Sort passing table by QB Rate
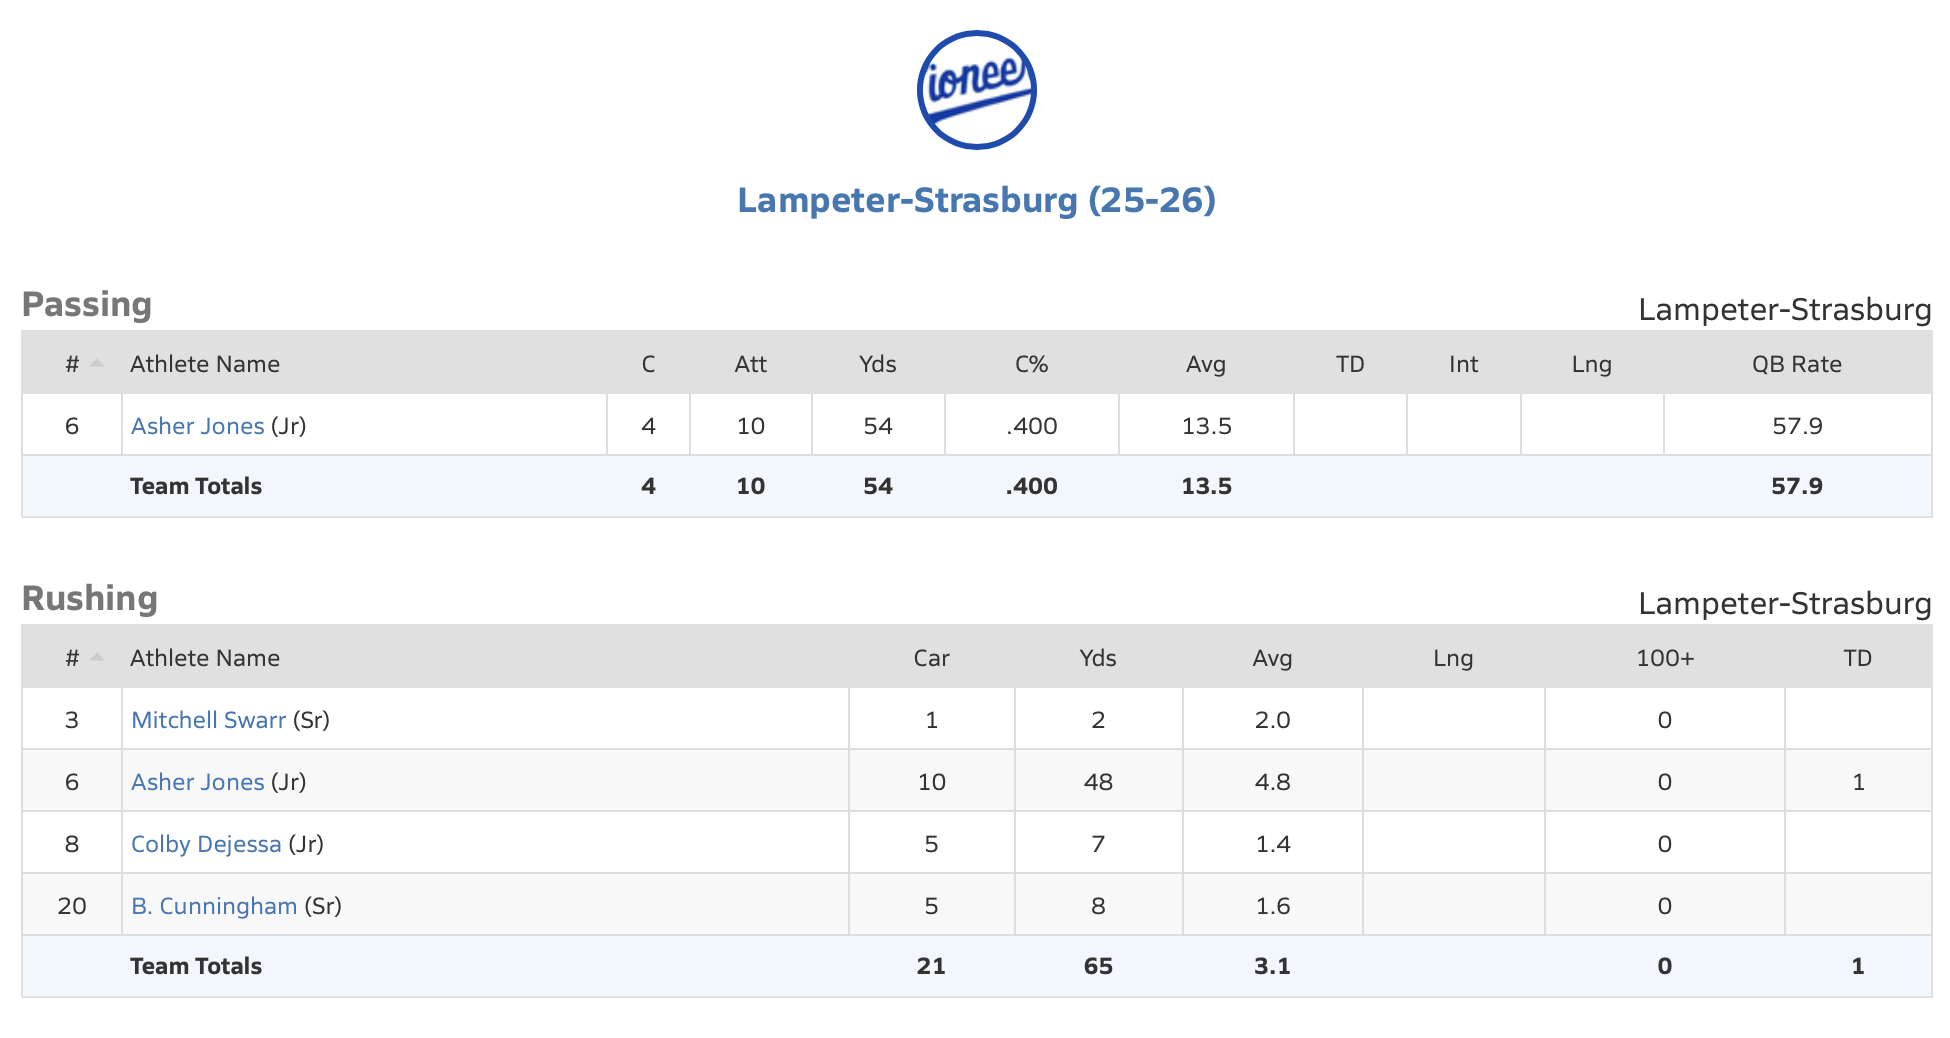This screenshot has height=1038, width=1950. coord(1796,364)
